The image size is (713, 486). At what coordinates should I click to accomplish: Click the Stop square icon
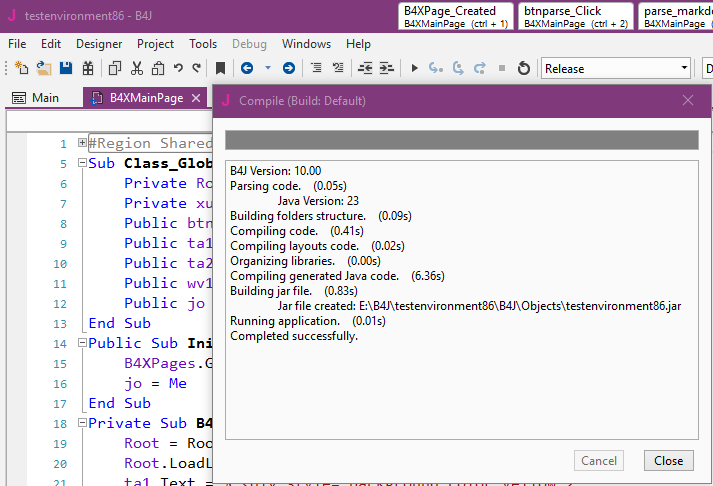502,68
